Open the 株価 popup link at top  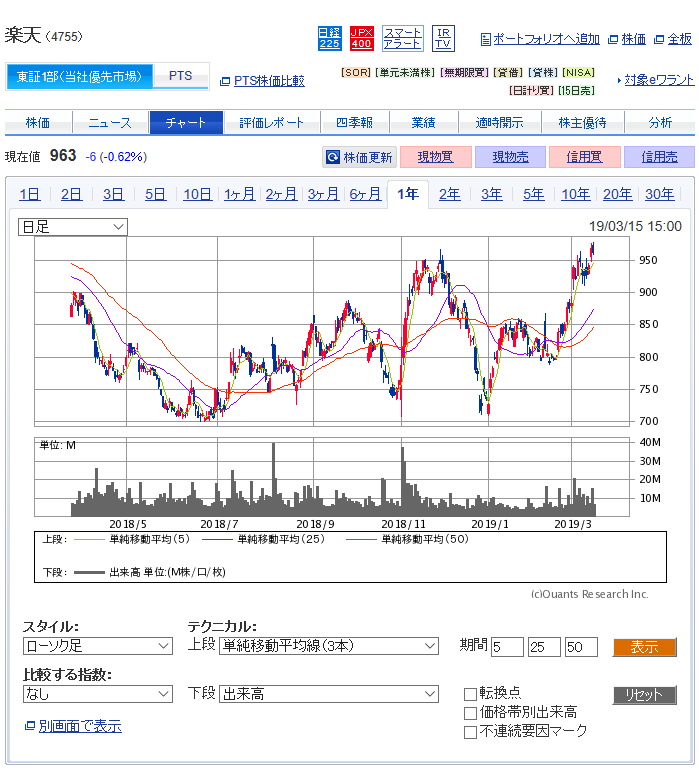click(x=633, y=39)
